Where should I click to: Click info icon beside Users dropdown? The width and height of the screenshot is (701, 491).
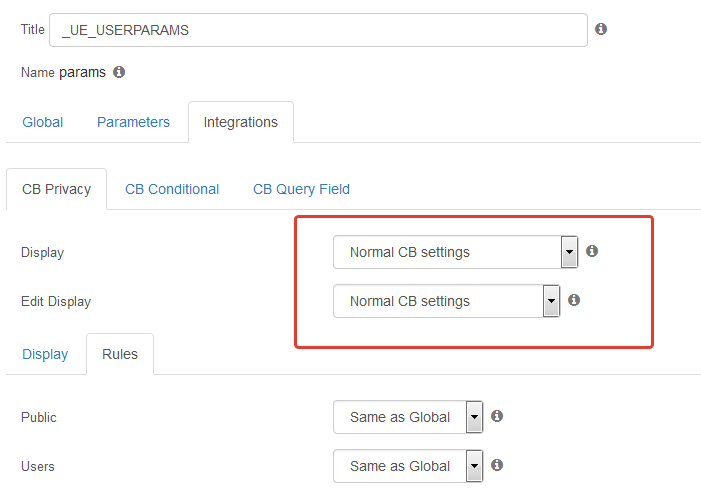click(x=497, y=465)
